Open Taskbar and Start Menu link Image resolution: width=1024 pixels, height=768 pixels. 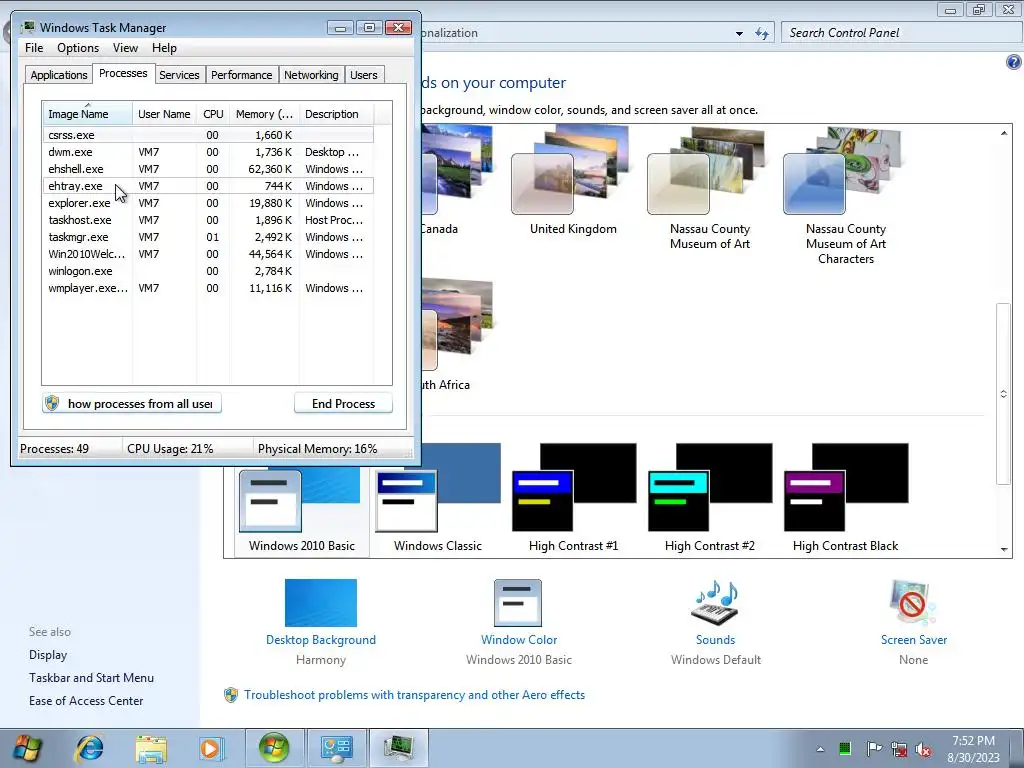point(91,678)
